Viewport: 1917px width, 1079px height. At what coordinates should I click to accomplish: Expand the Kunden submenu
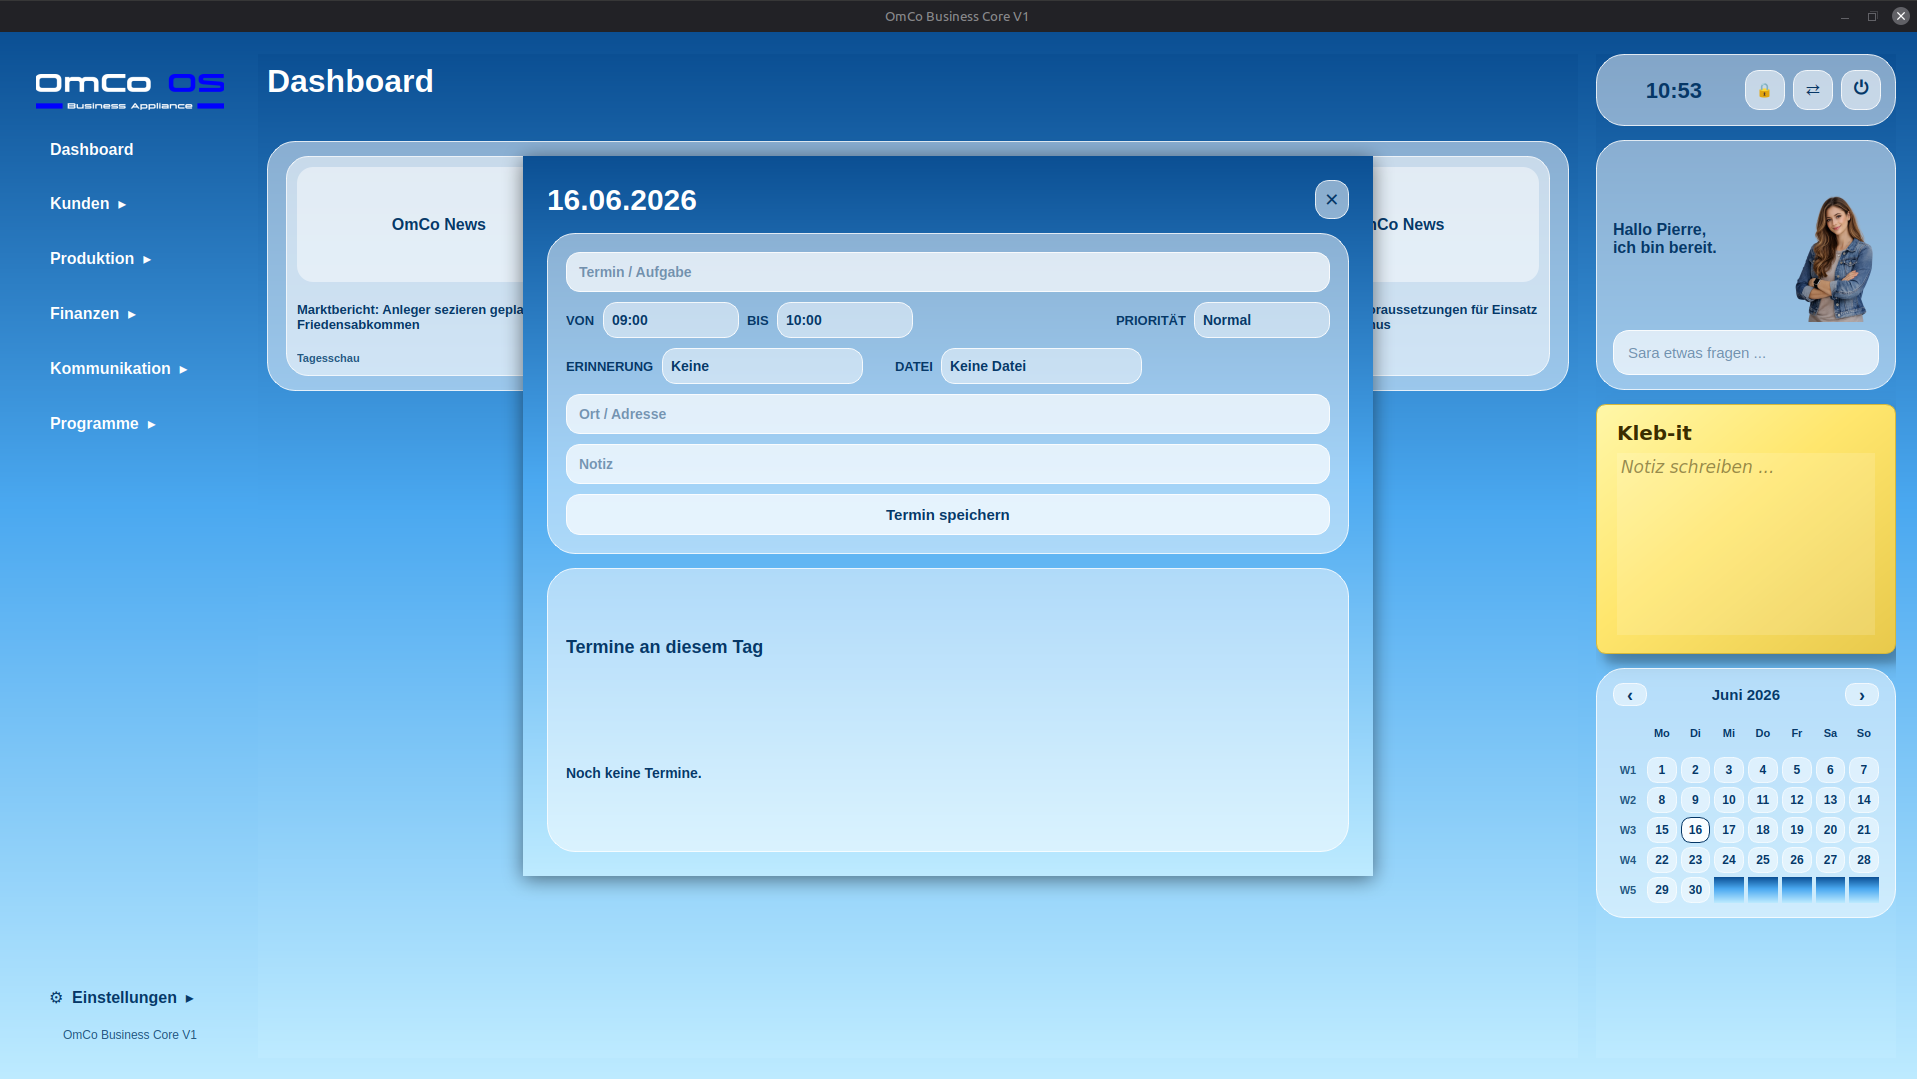88,203
